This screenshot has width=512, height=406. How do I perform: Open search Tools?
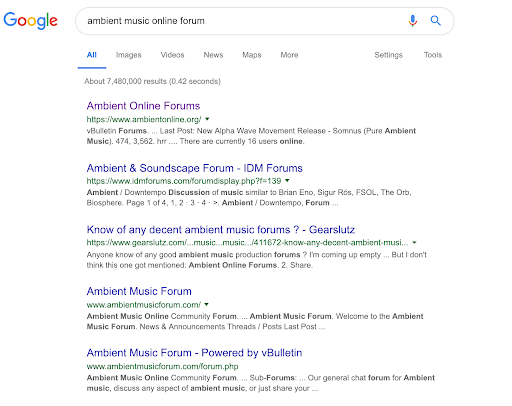(433, 55)
